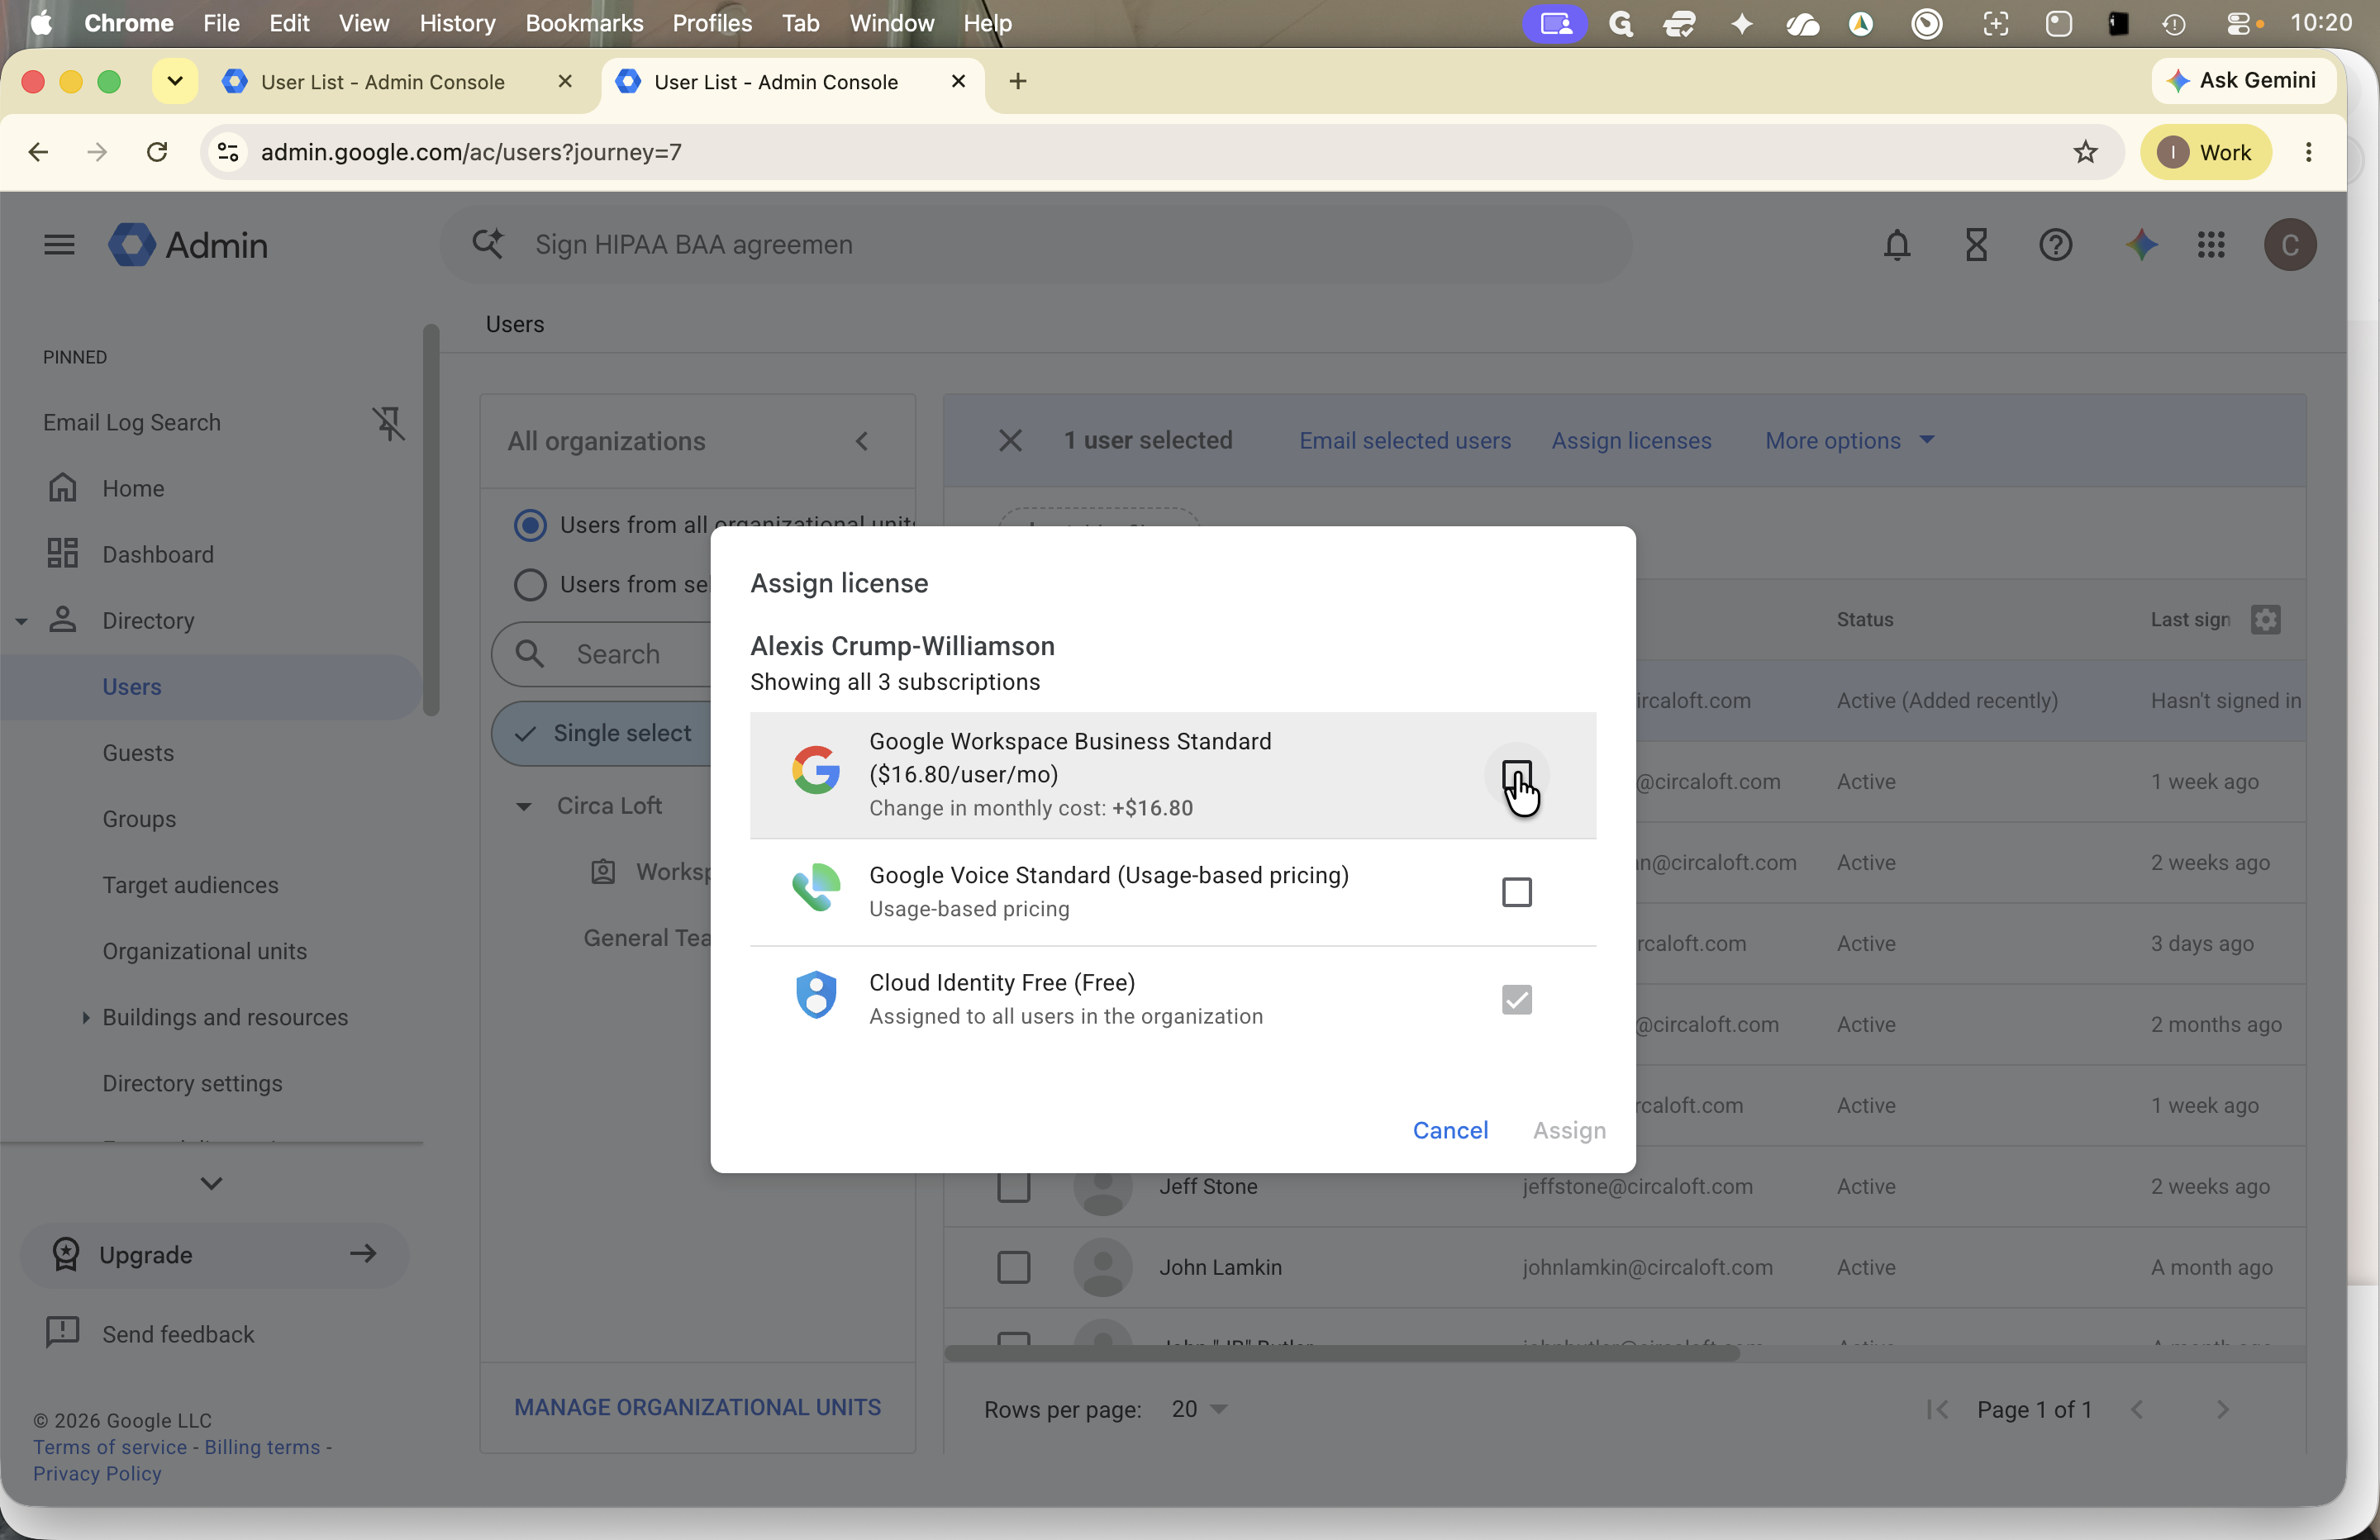Click the Cloud Identity shield icon
The image size is (2380, 1540).
click(816, 995)
